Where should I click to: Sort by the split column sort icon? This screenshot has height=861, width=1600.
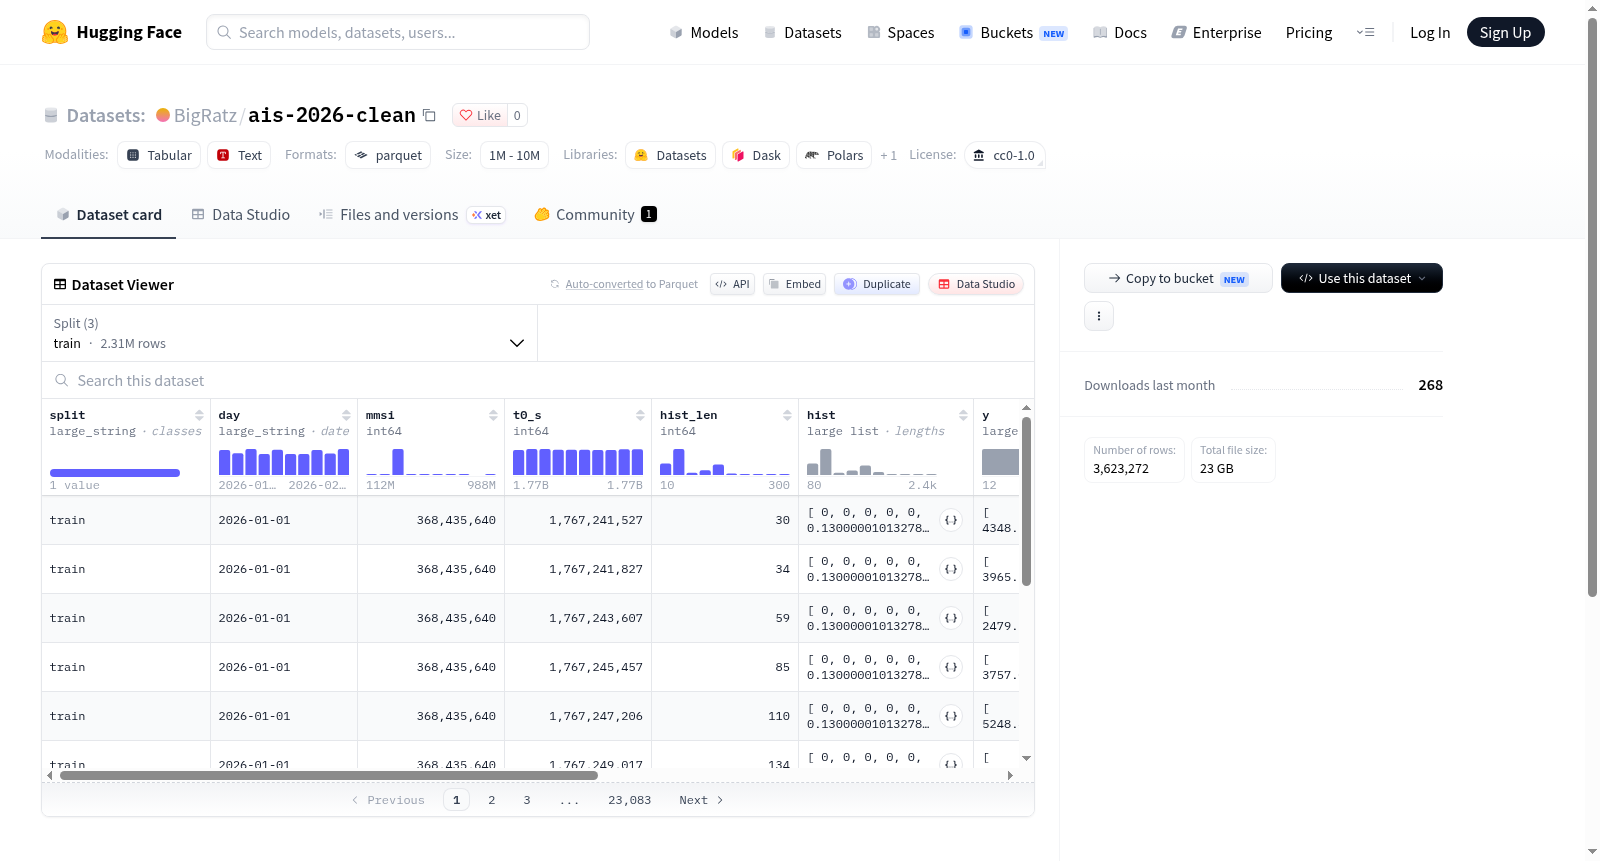199,415
